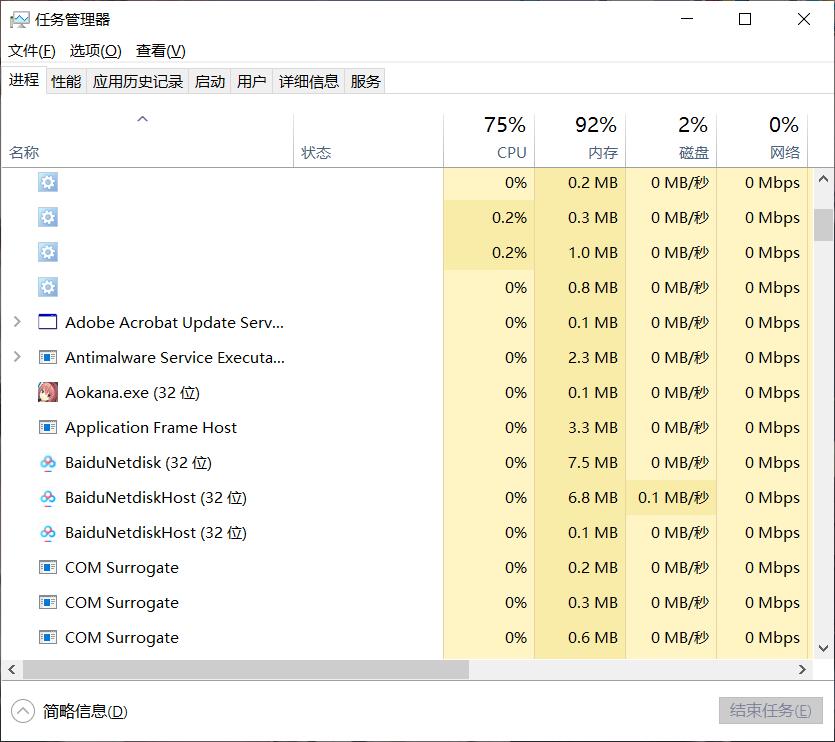
Task: Click icon of BaiduNetdiskHost using 6.8 MB
Action: 48,498
